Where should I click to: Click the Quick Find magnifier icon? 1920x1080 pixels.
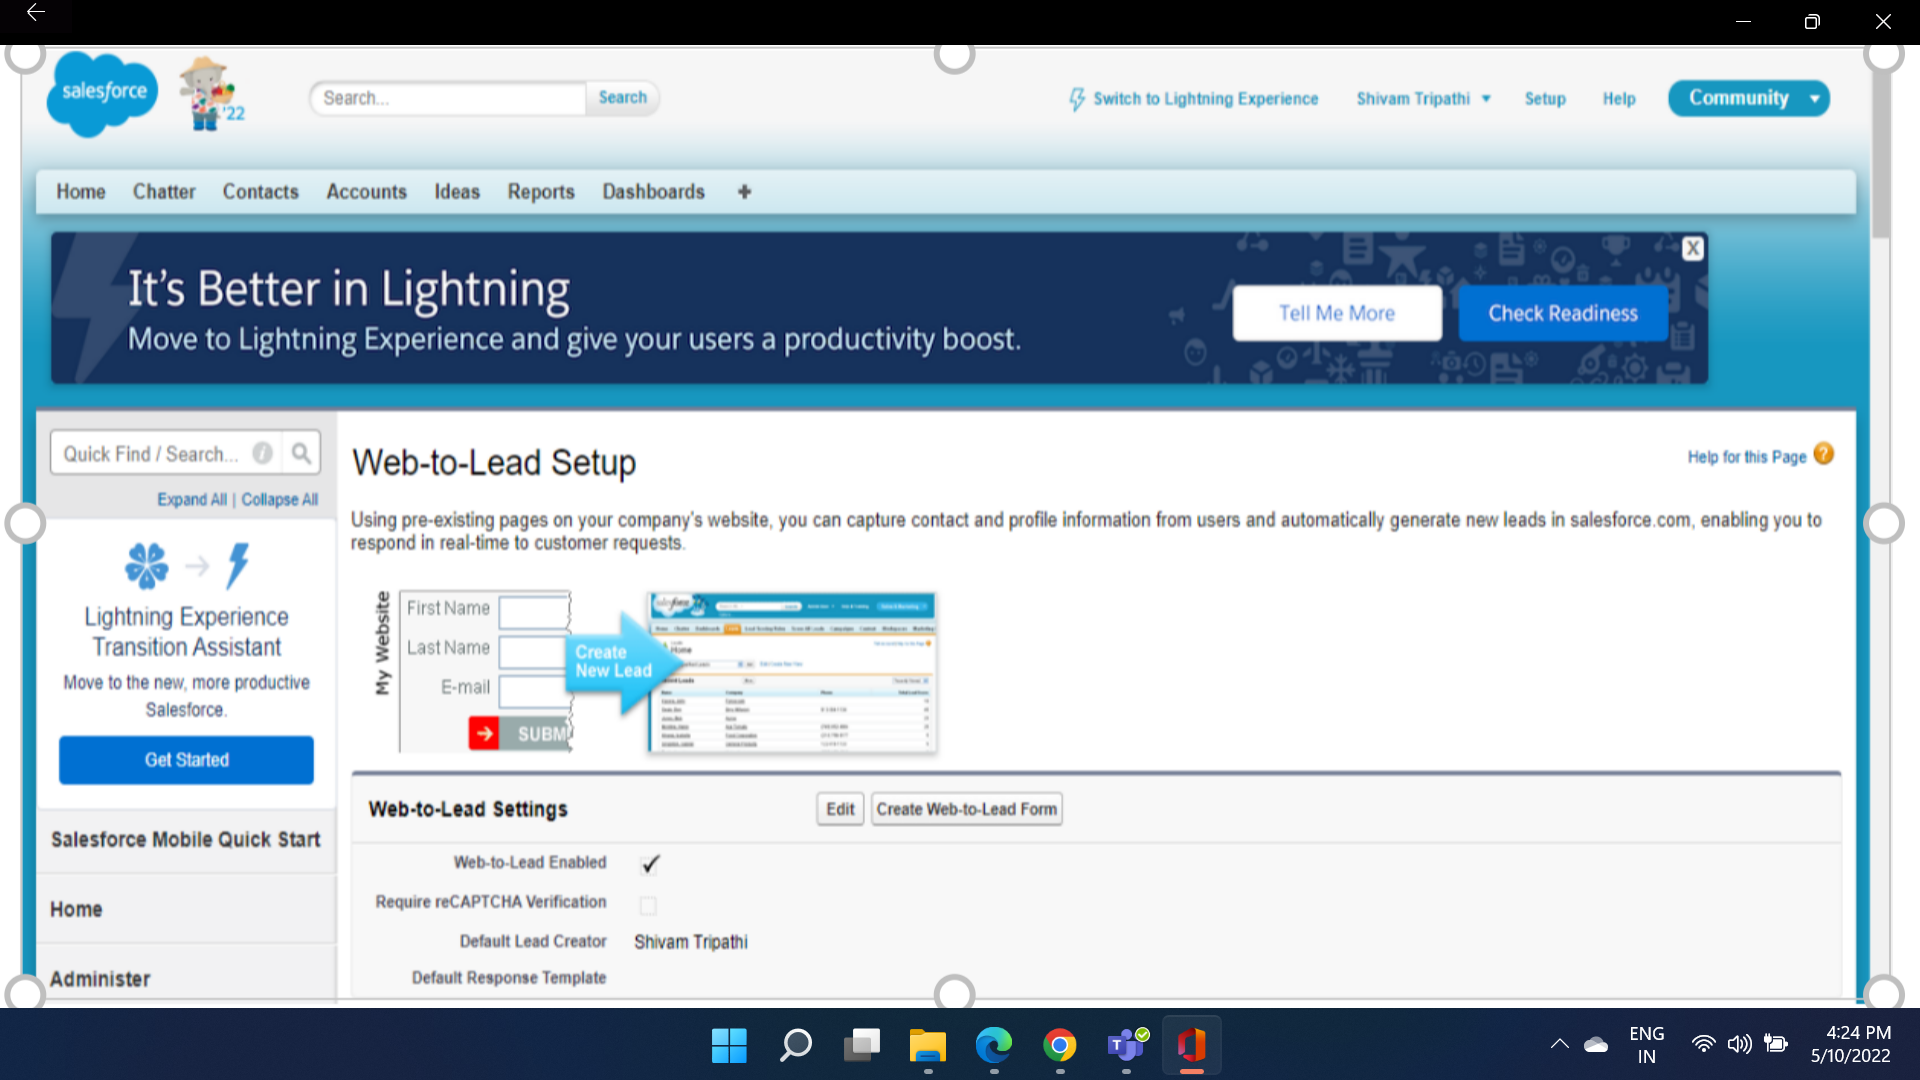[x=301, y=454]
